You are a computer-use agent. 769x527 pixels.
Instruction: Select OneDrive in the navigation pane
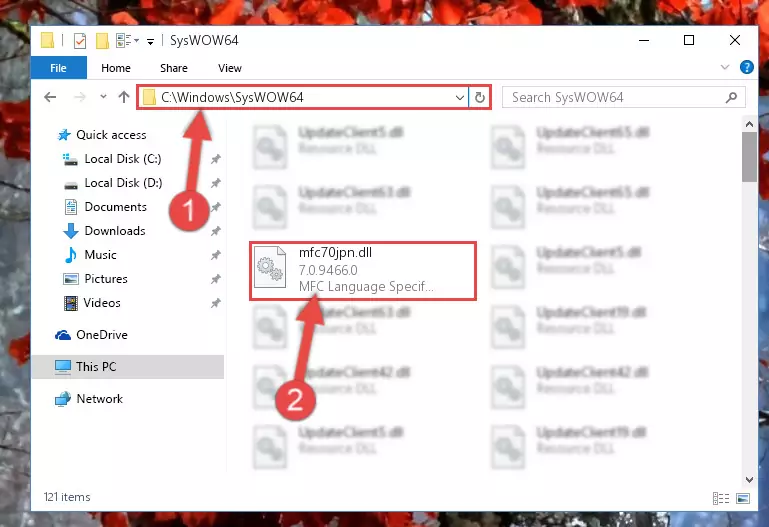[102, 335]
